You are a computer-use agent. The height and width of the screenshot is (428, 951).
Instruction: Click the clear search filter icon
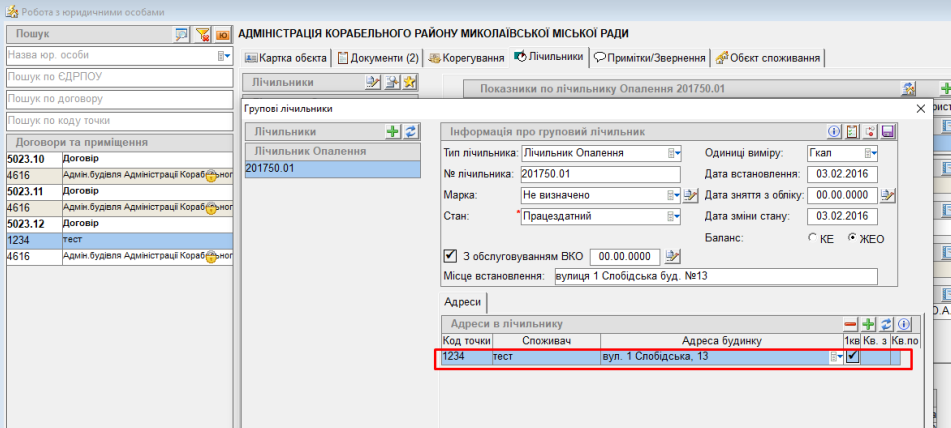(x=203, y=35)
